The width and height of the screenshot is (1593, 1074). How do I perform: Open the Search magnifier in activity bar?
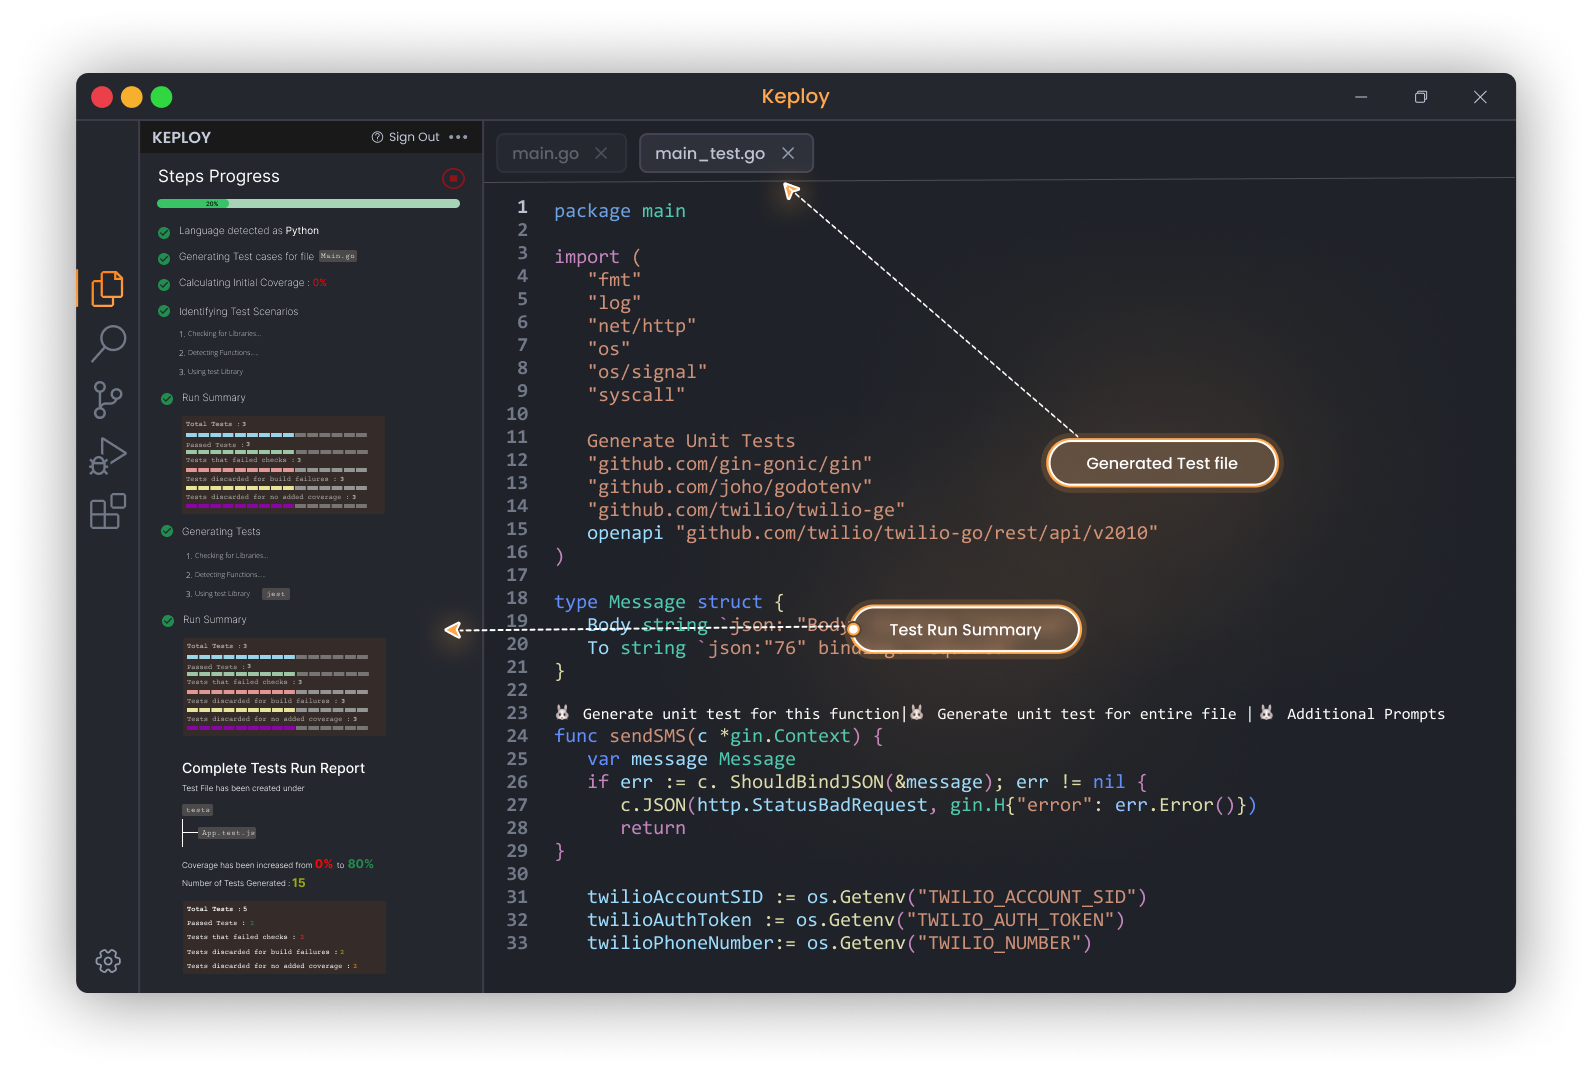tap(108, 343)
